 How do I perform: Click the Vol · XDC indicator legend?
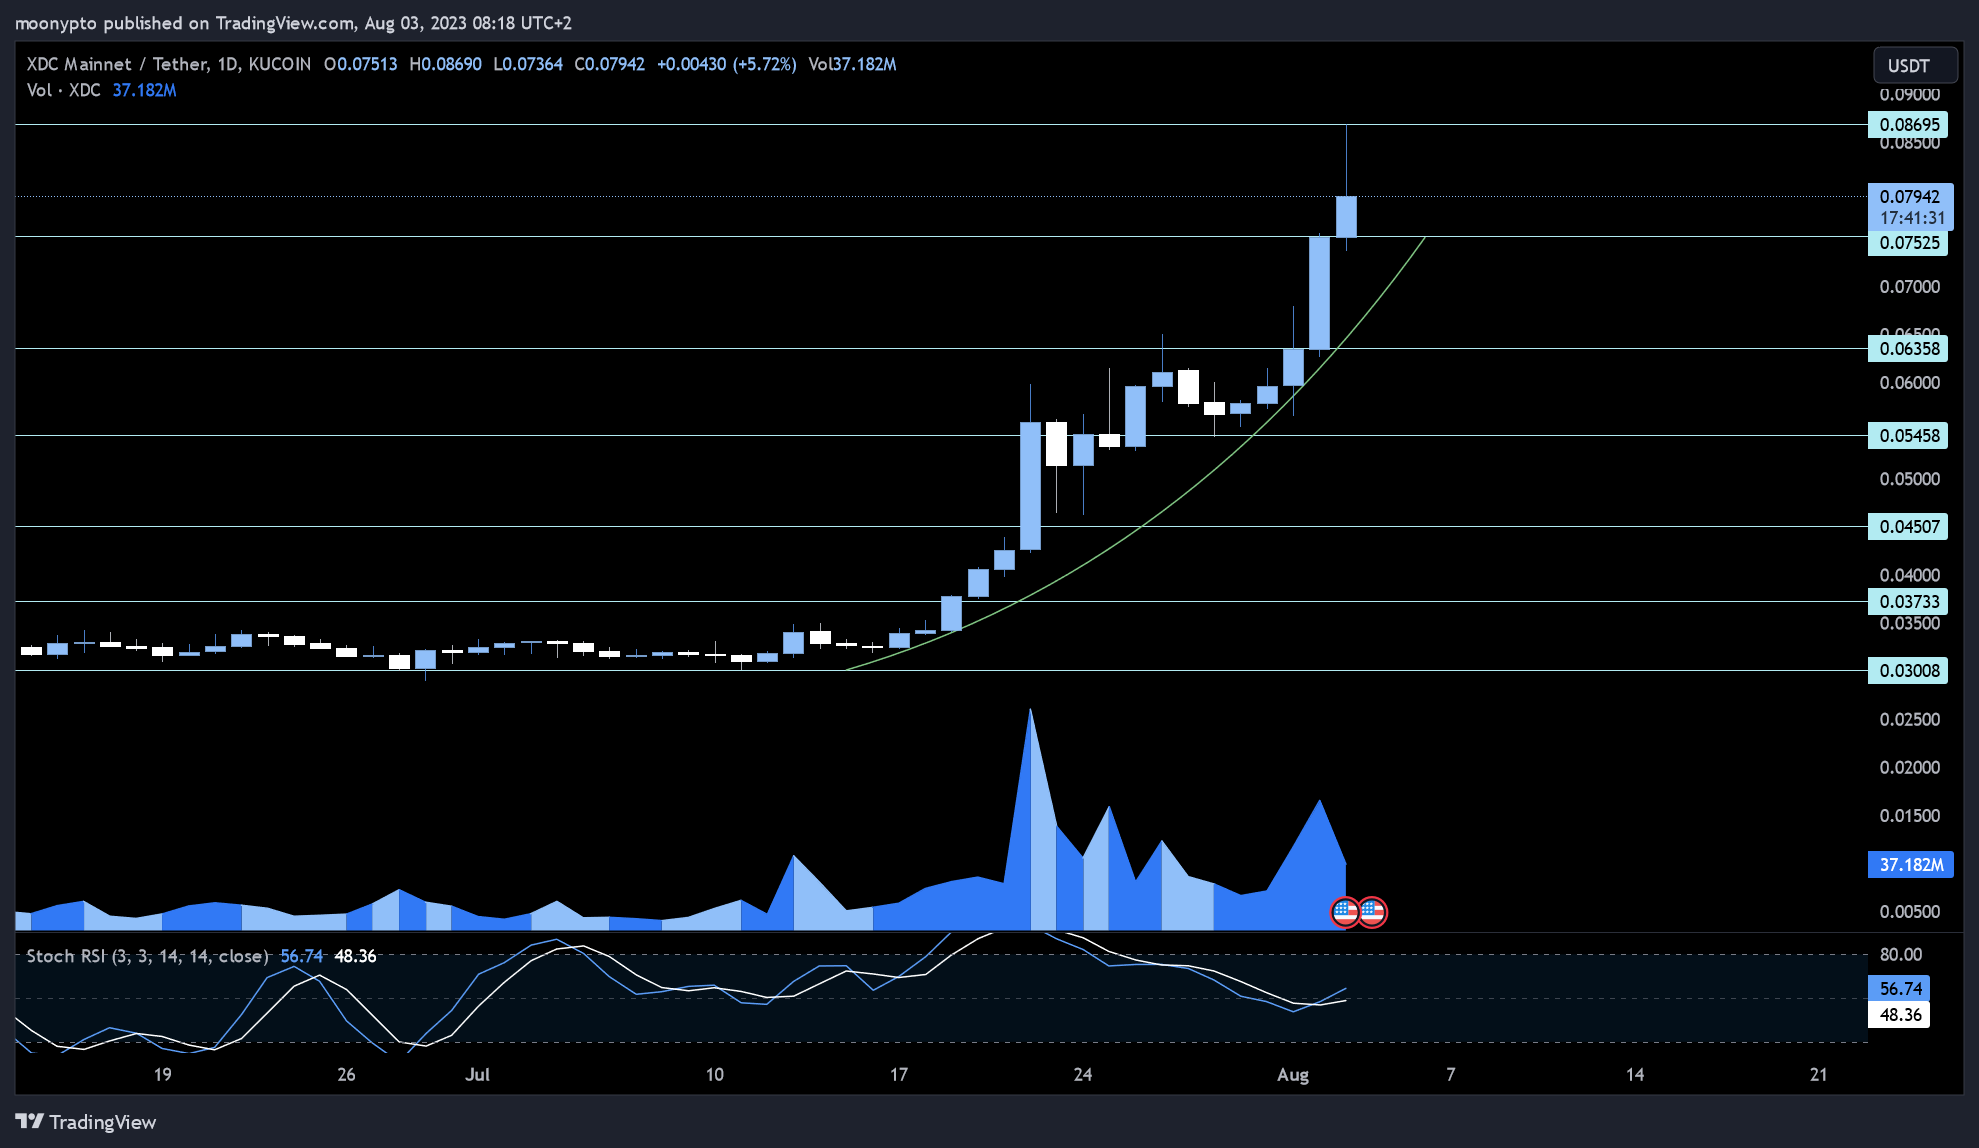(x=63, y=90)
